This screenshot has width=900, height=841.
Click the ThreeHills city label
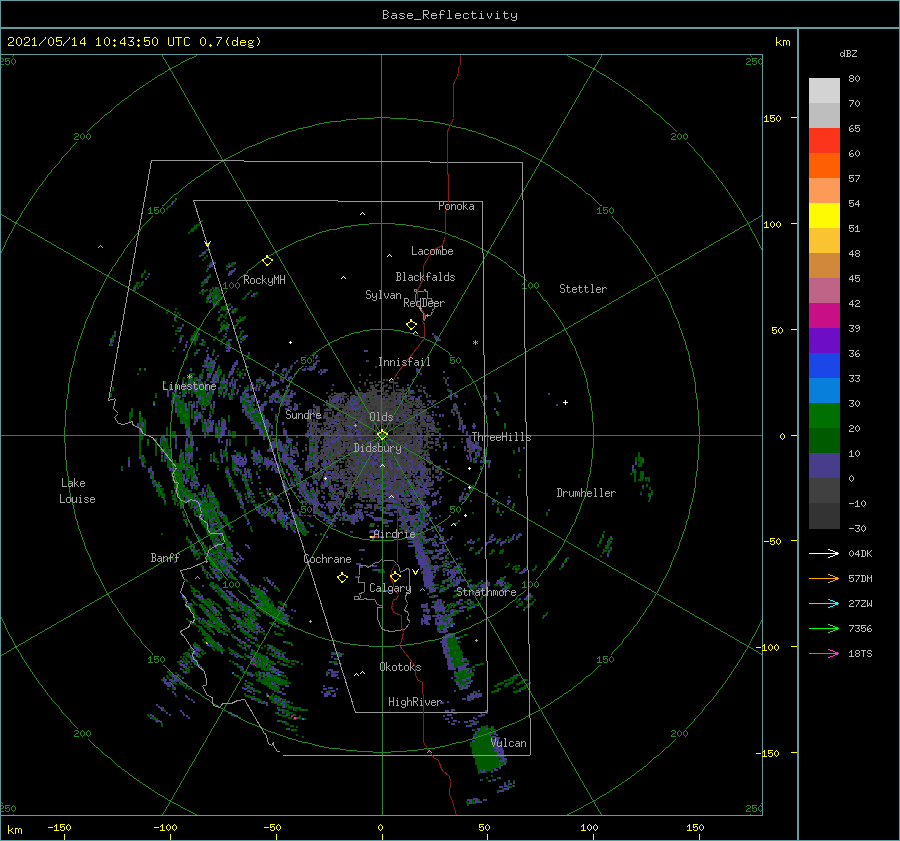tap(501, 437)
